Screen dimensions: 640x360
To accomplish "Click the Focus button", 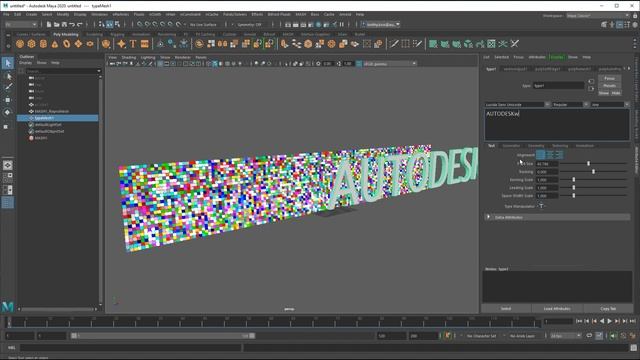I will coord(609,78).
